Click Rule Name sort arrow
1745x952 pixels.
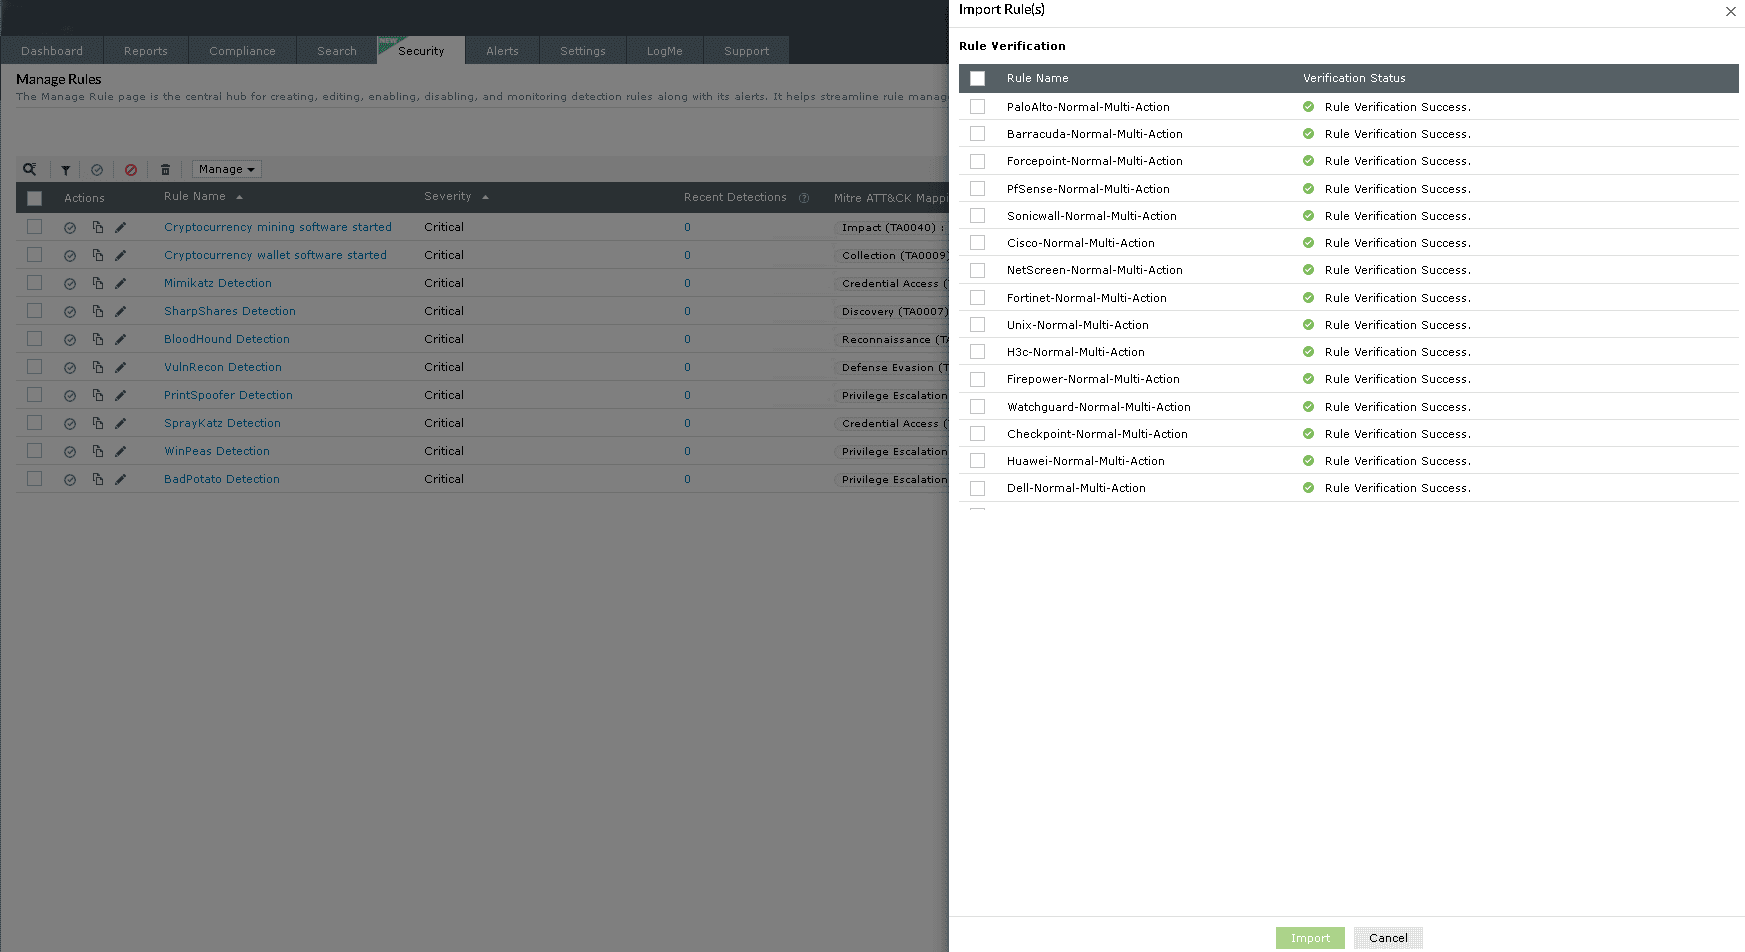pos(239,197)
